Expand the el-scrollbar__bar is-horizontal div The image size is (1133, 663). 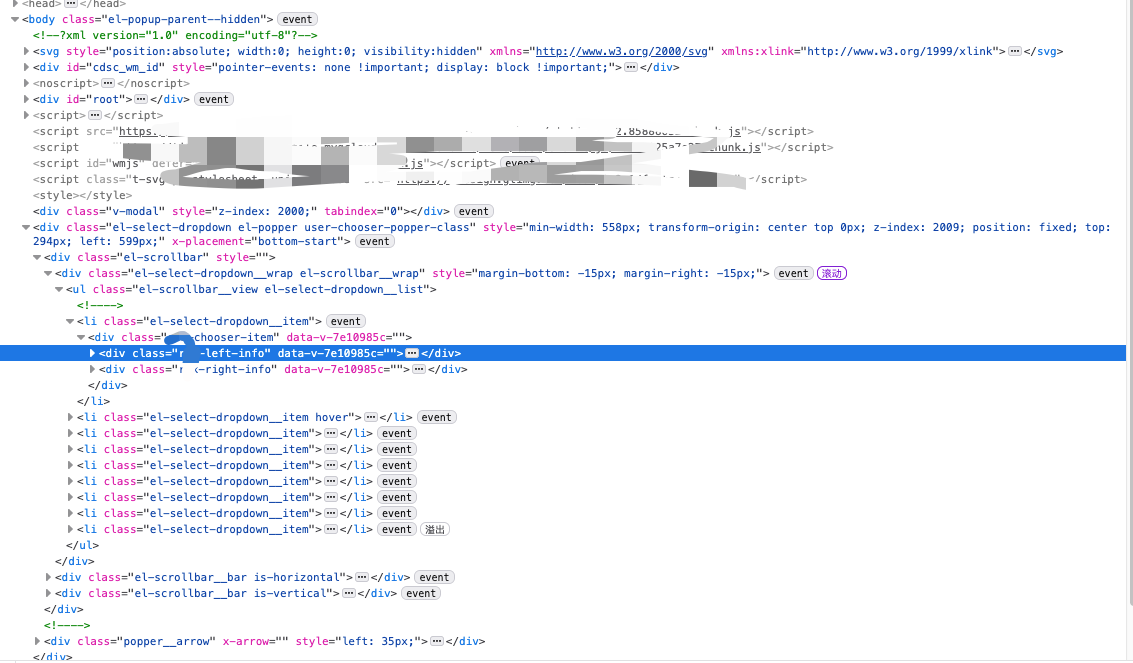(49, 577)
